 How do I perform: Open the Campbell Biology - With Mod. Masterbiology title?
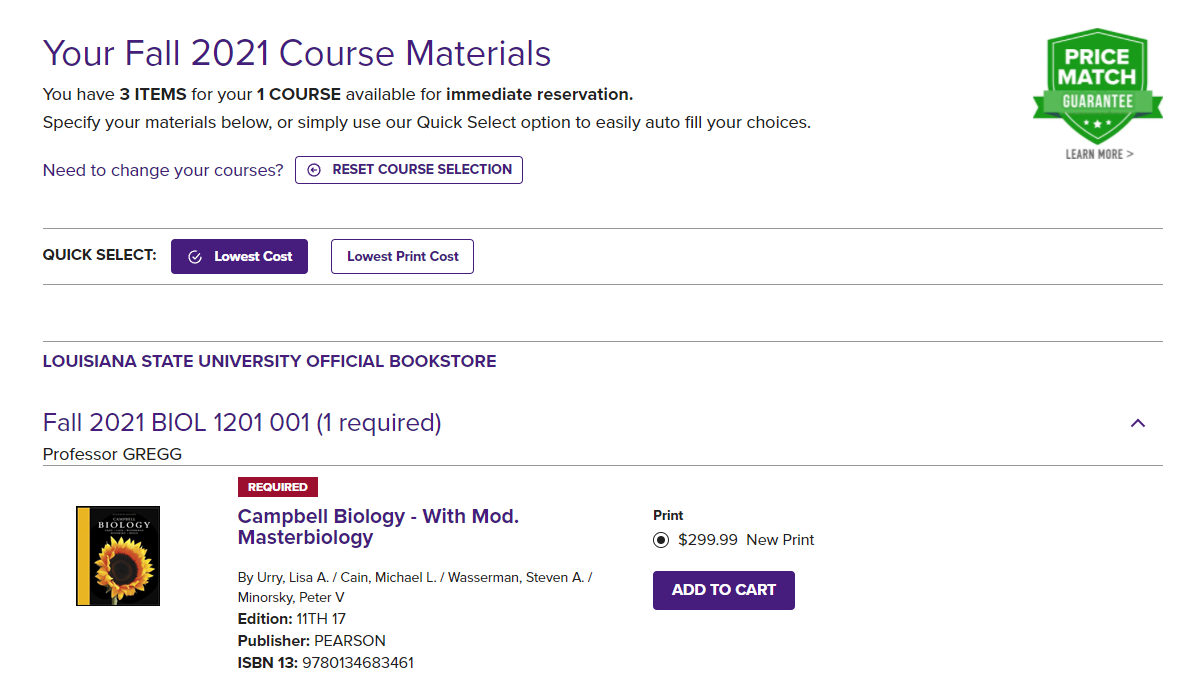[378, 527]
